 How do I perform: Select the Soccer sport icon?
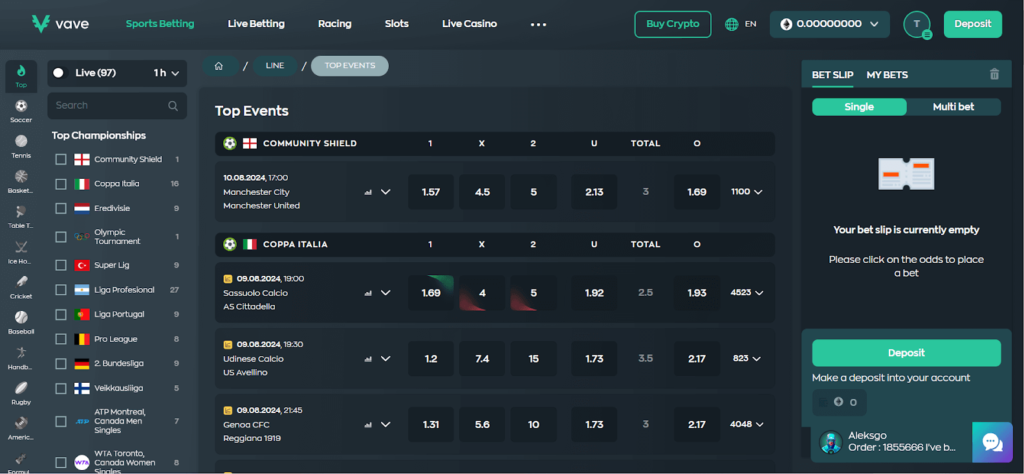coord(21,106)
